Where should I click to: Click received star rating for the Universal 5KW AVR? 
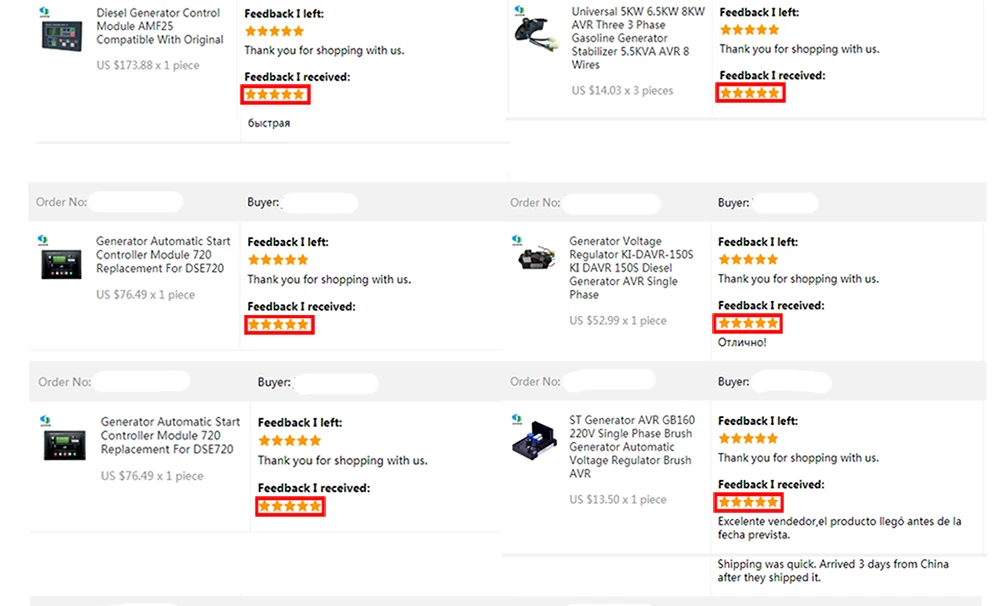click(749, 93)
